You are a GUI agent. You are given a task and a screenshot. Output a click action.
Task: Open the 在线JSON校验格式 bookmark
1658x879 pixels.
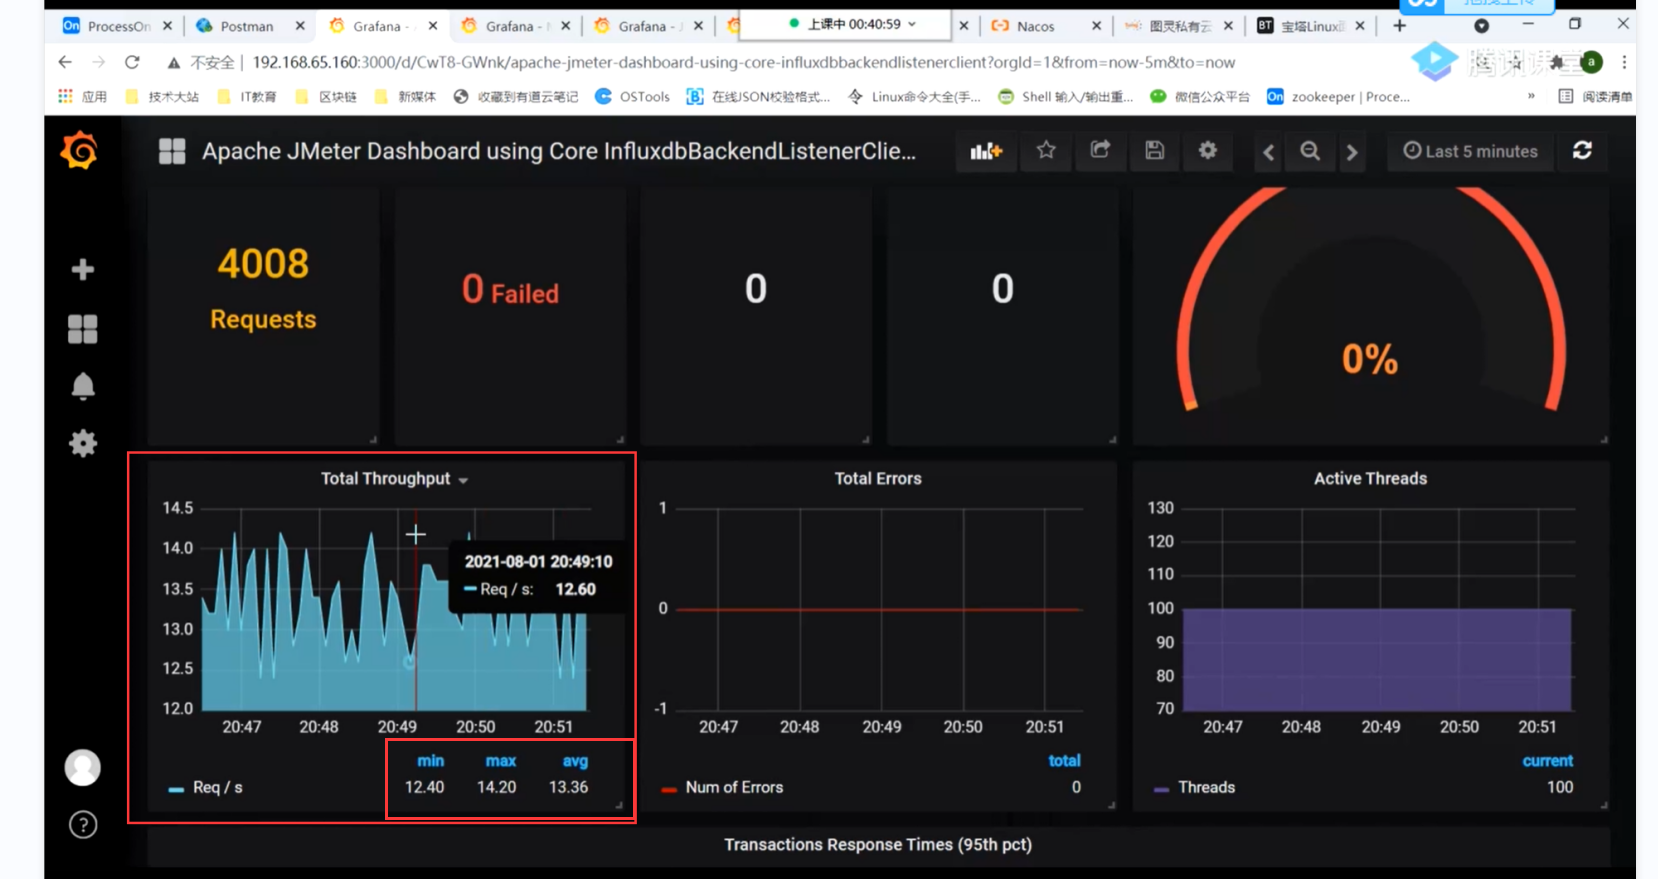758,97
